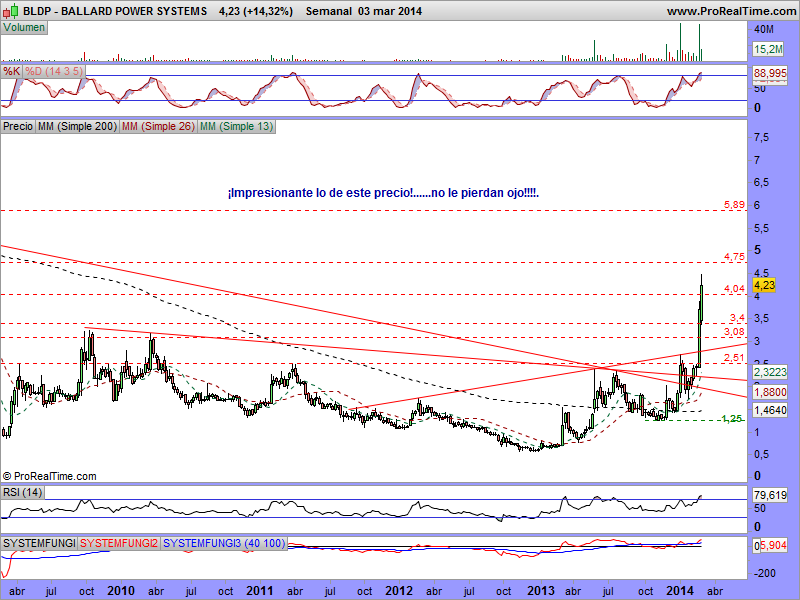Open MM (Simple 200) moving average settings

pyautogui.click(x=77, y=127)
